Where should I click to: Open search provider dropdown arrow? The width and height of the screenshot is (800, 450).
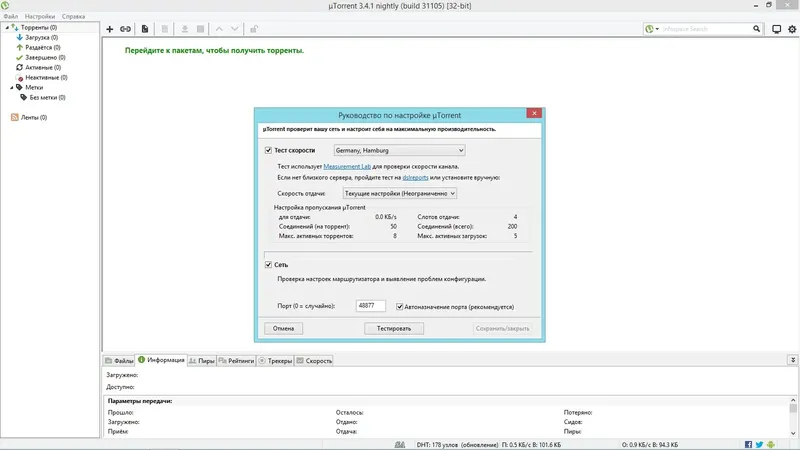click(x=657, y=29)
